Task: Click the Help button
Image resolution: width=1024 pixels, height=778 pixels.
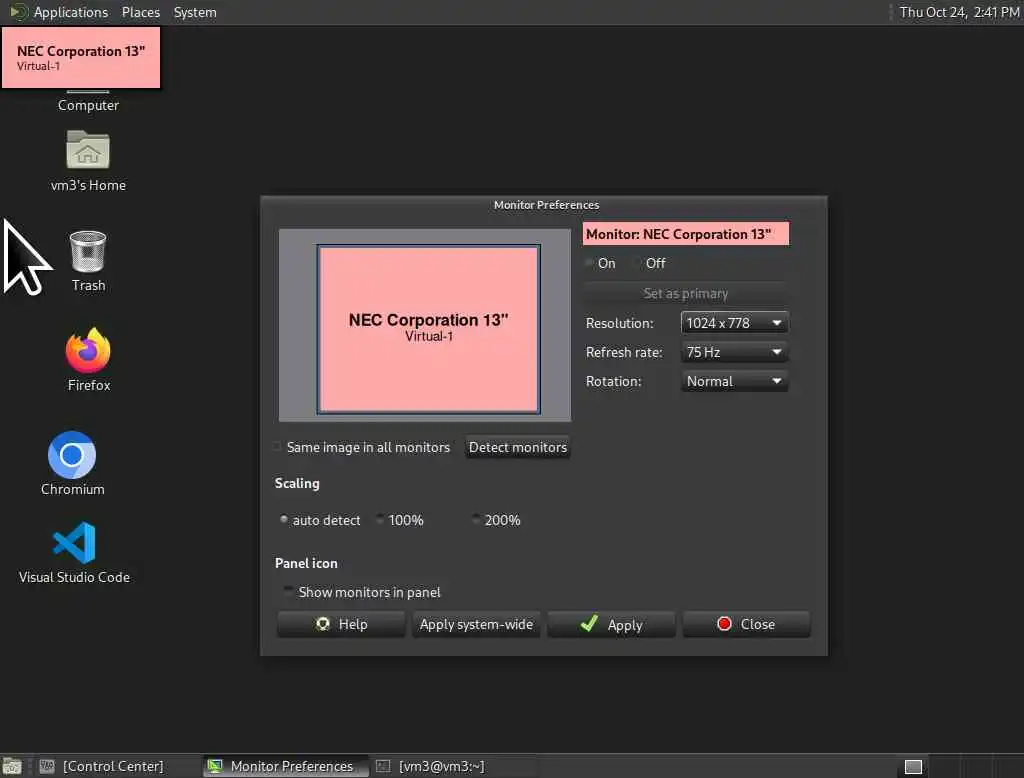Action: click(x=342, y=624)
